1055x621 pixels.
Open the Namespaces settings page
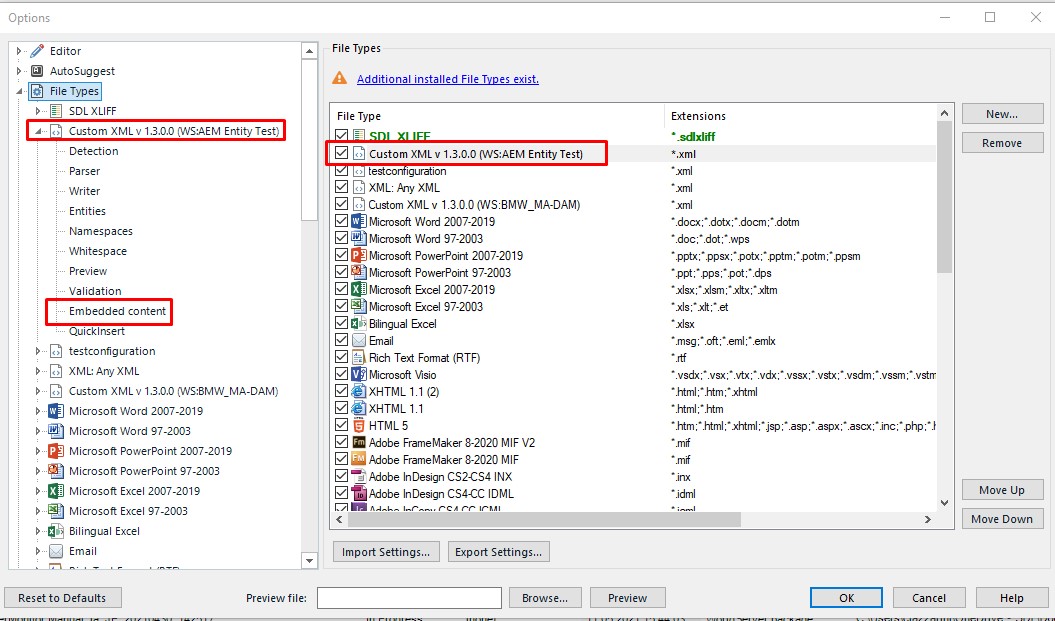click(x=101, y=231)
